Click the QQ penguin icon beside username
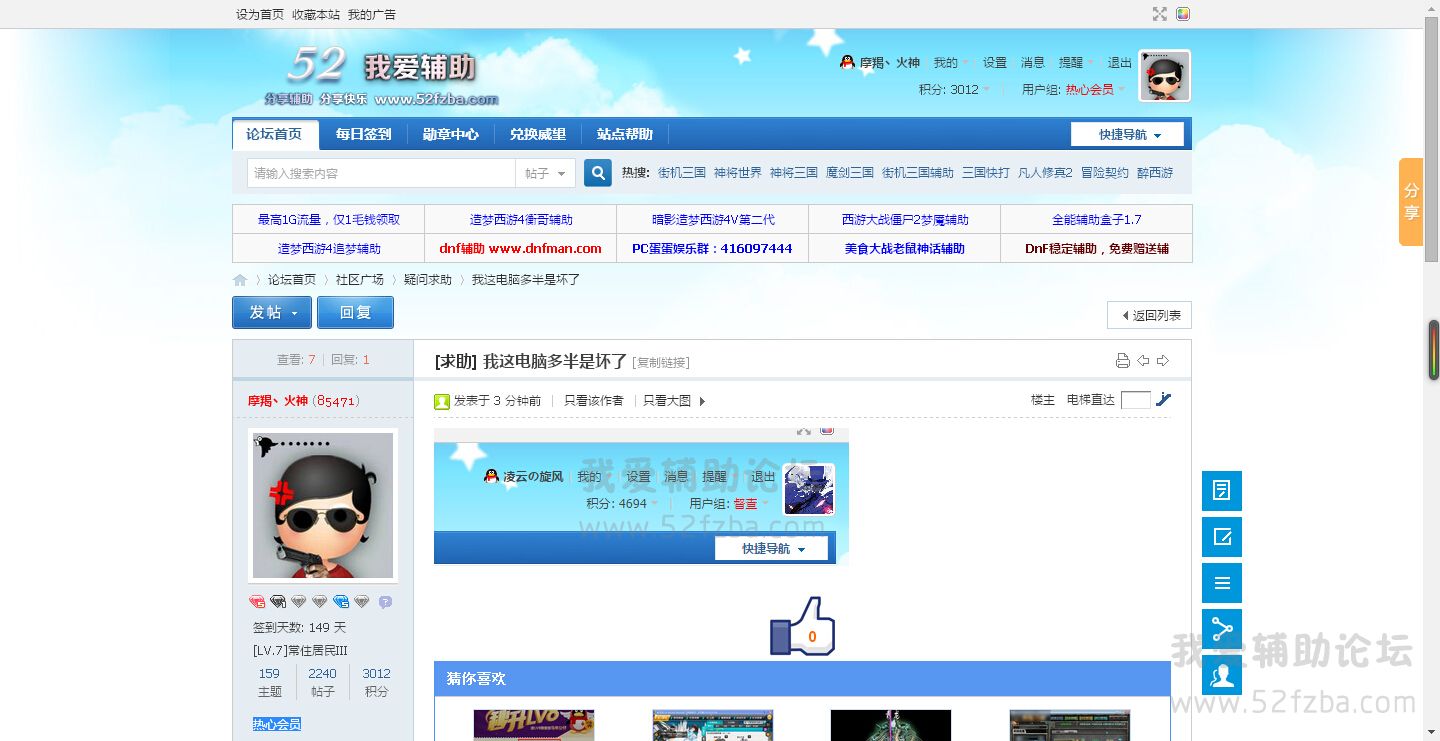The width and height of the screenshot is (1440, 741). tap(847, 62)
